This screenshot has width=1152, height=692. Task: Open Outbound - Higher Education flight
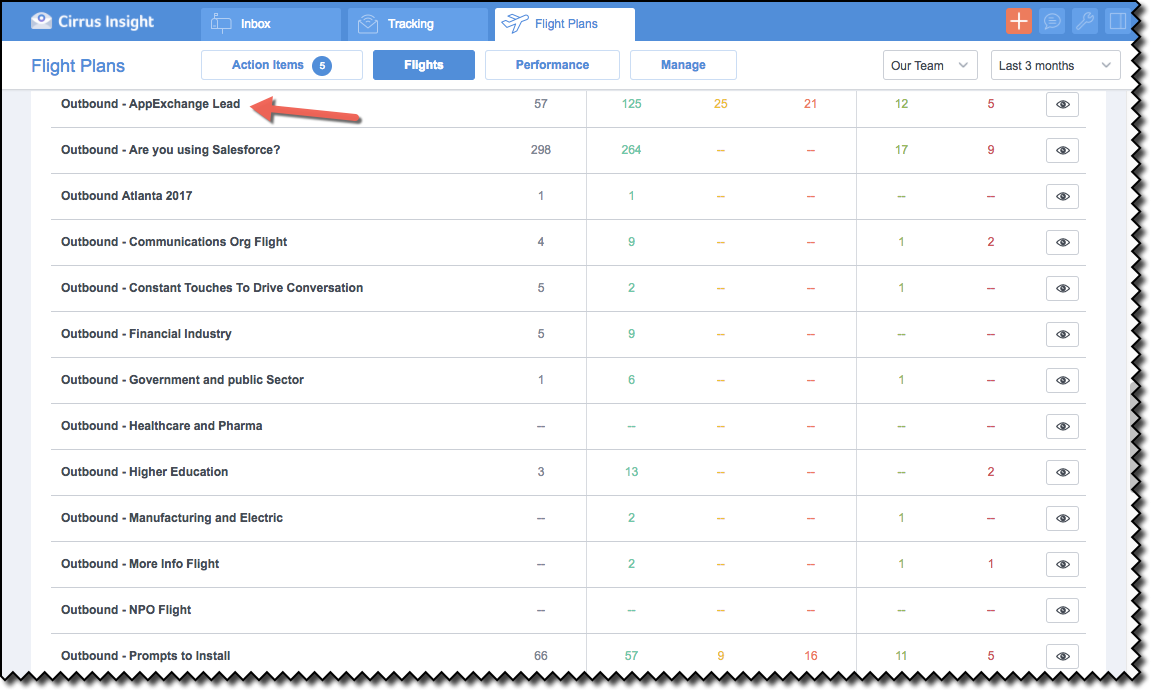145,472
